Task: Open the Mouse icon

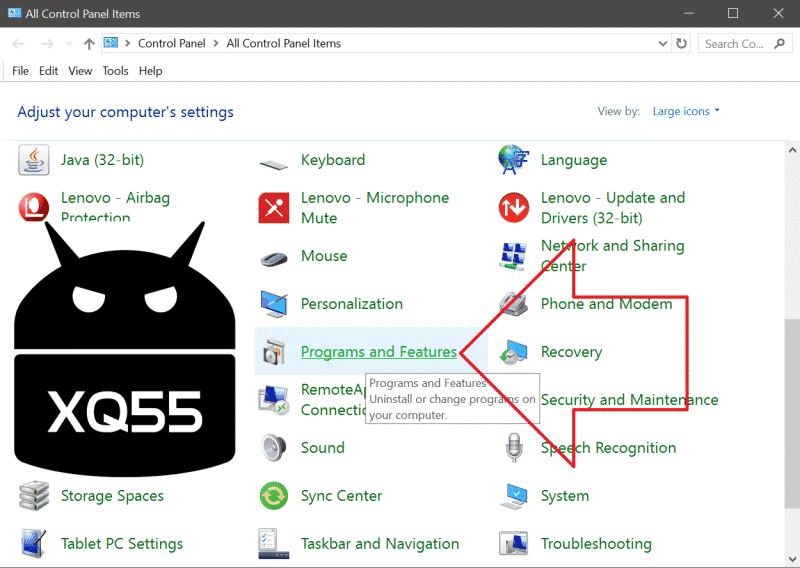Action: point(274,257)
